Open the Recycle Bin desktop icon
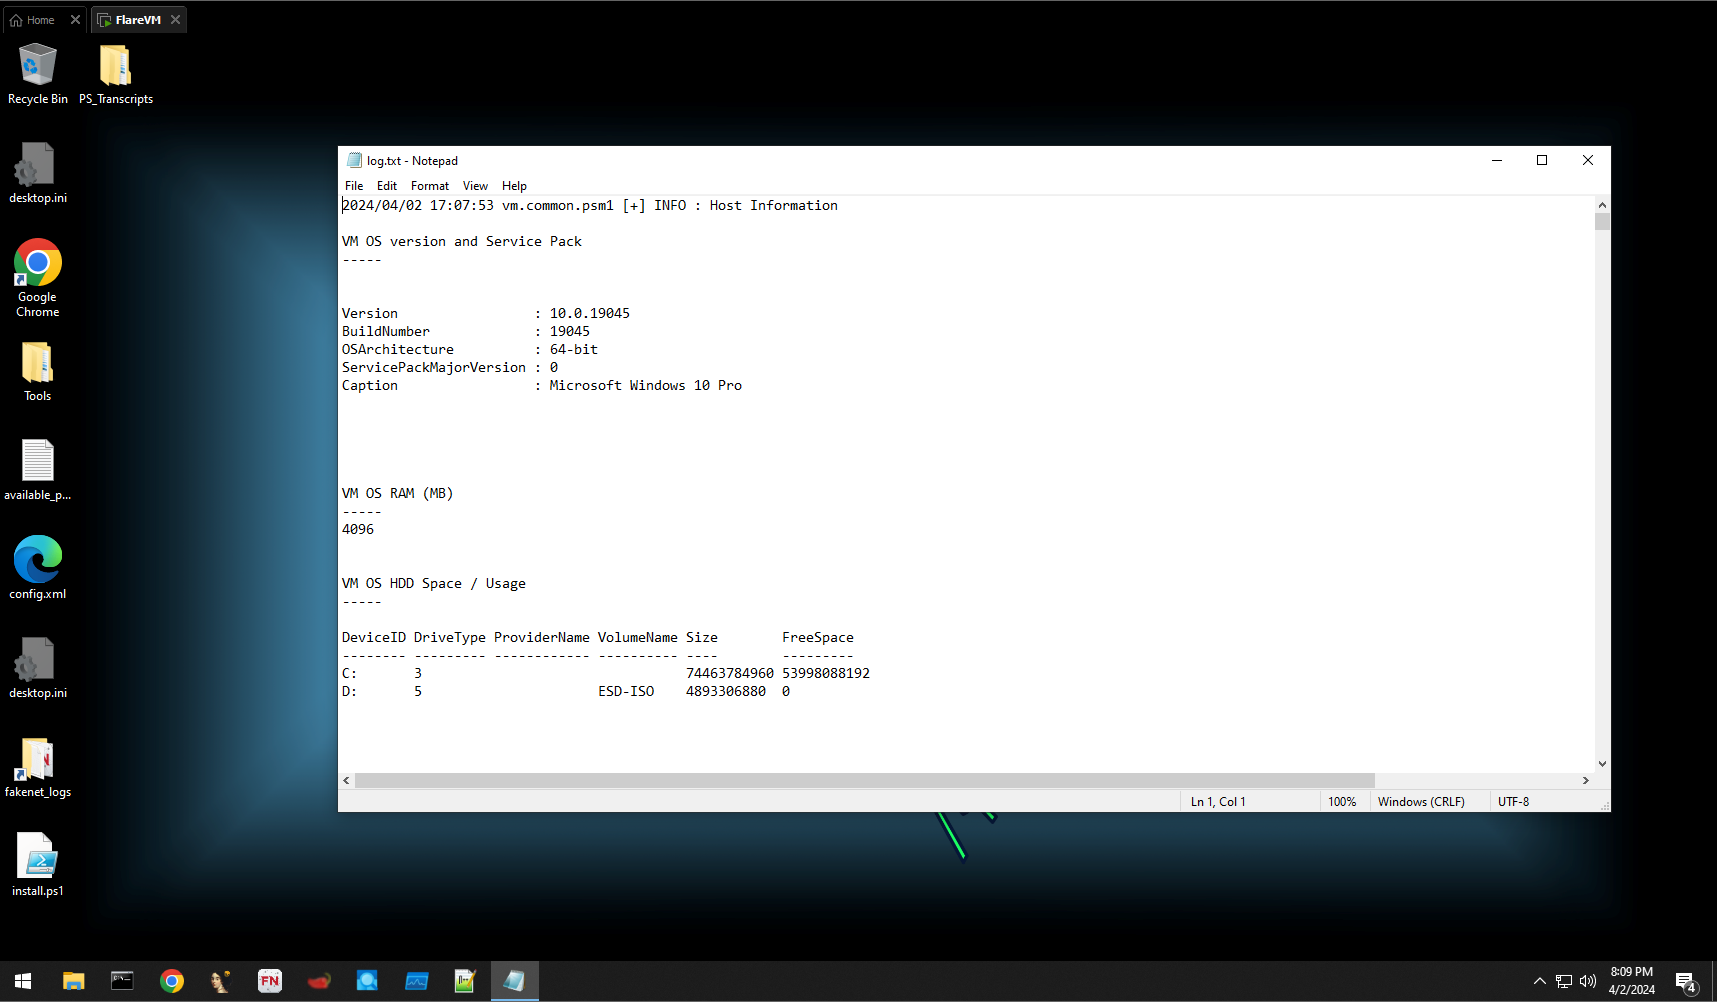 coord(38,74)
